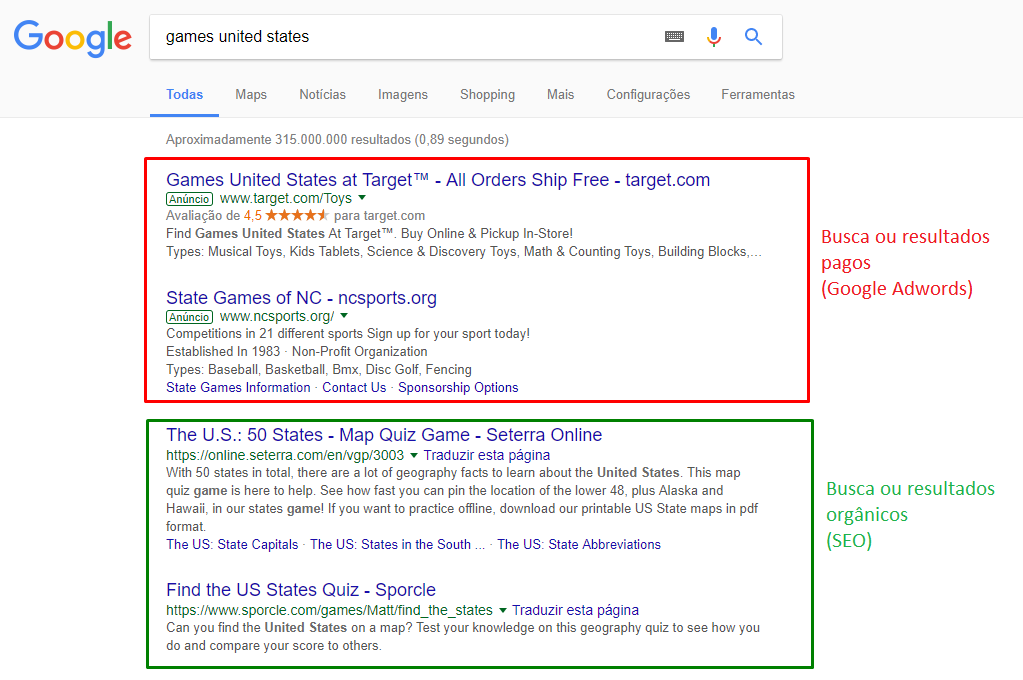Open the Configurações menu
This screenshot has height=680, width=1023.
click(x=648, y=94)
